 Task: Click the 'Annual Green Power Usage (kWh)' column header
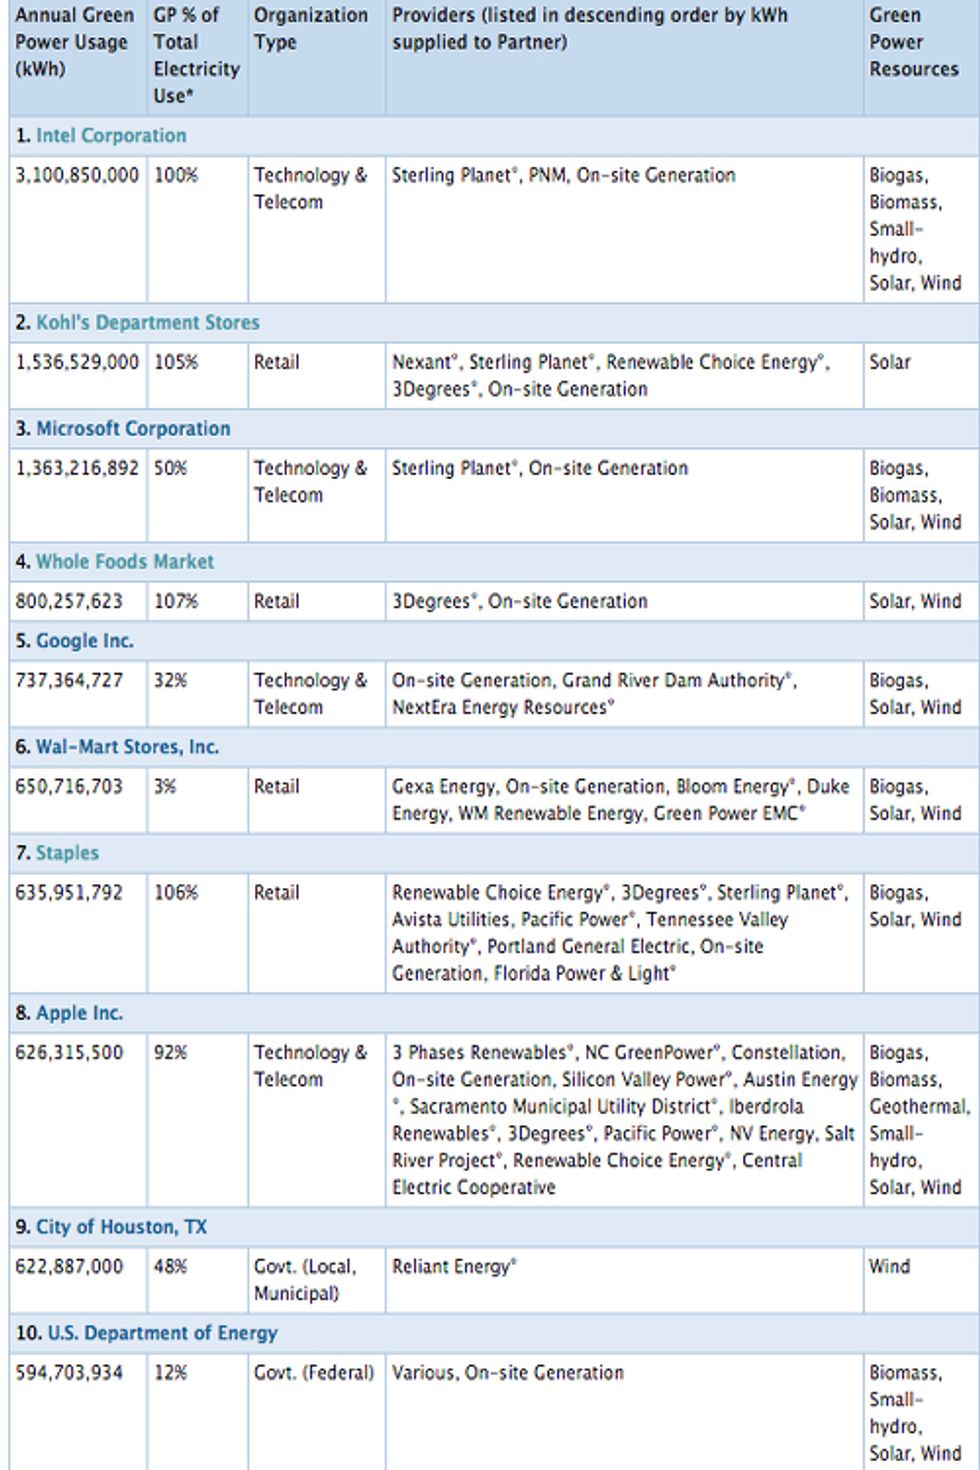pyautogui.click(x=74, y=42)
